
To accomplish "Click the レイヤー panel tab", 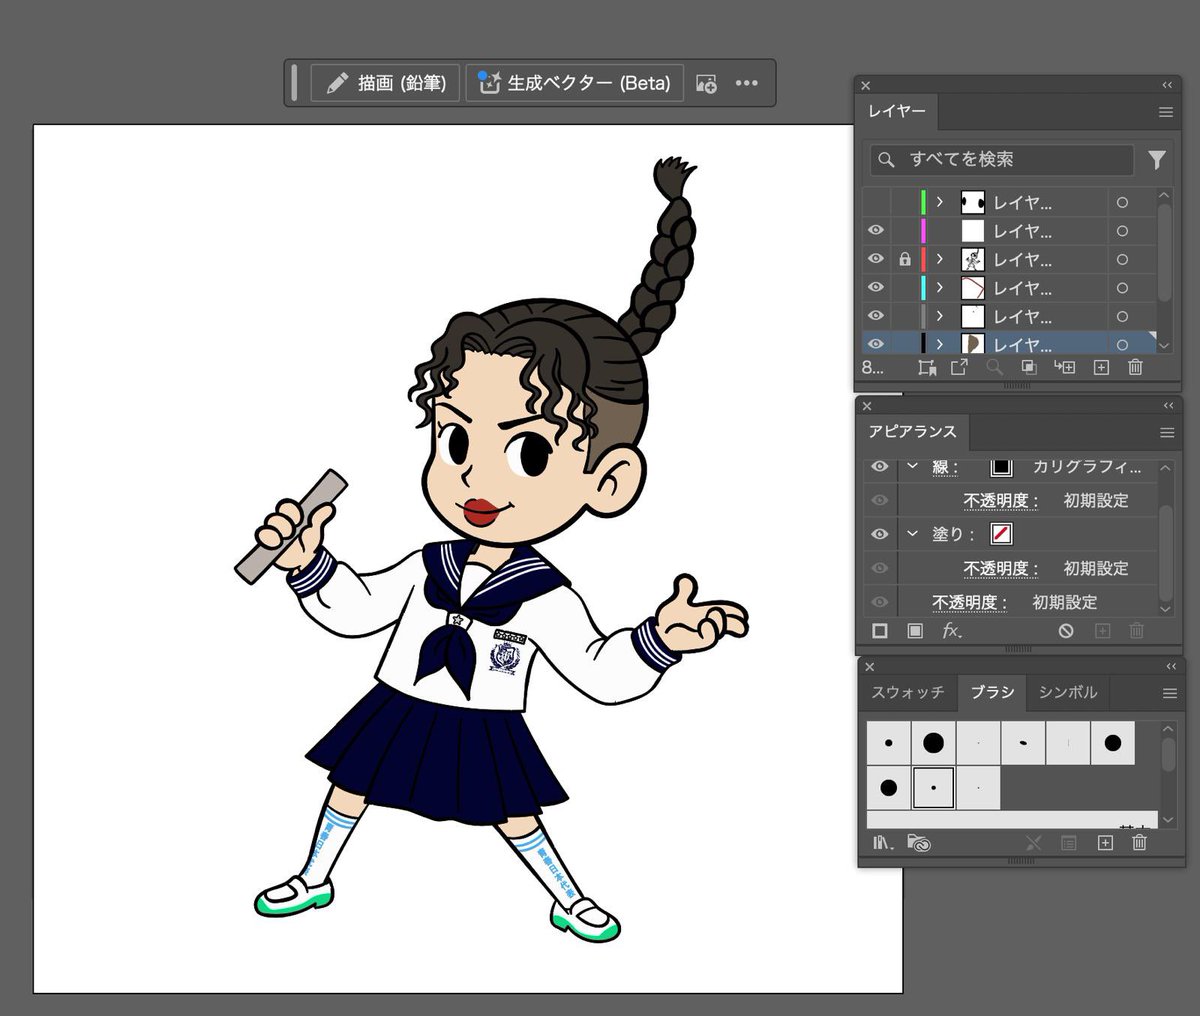I will point(897,112).
